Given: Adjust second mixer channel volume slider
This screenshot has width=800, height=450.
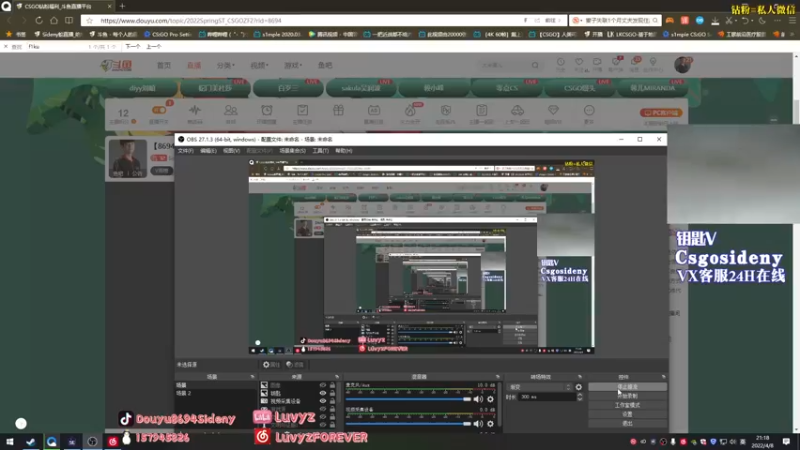Looking at the screenshot, I should pyautogui.click(x=408, y=423).
